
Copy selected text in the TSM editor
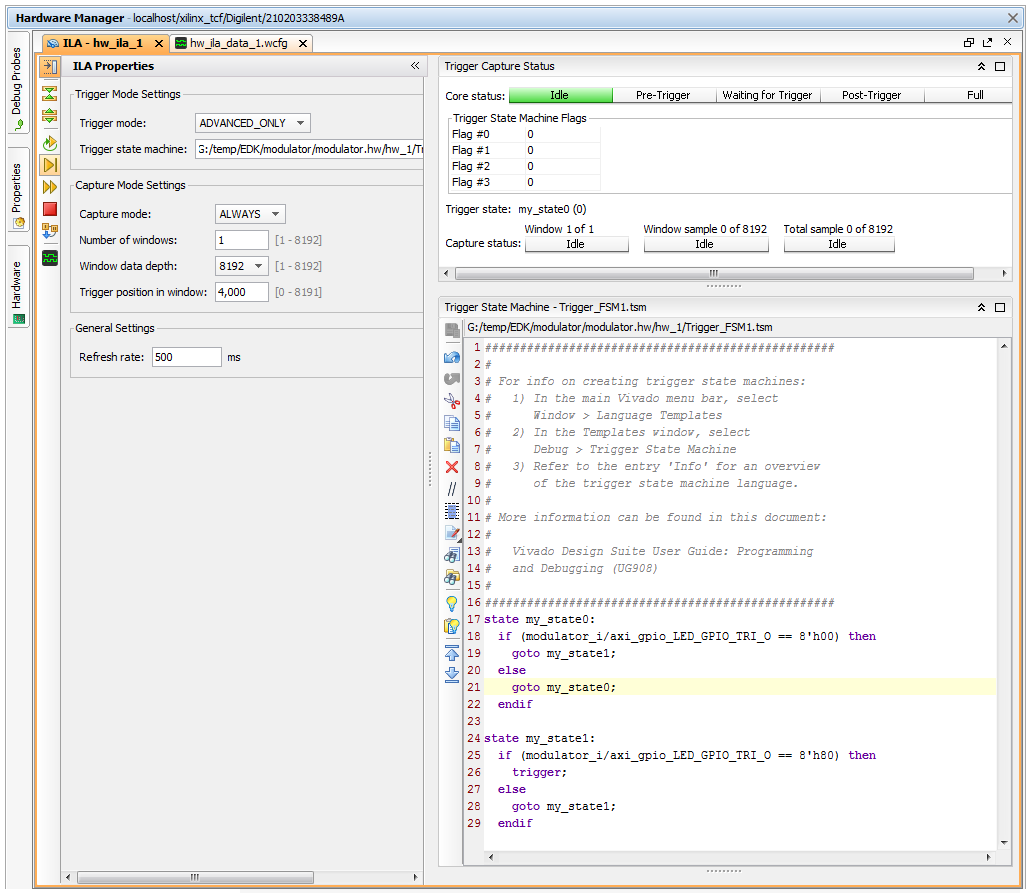coord(452,423)
